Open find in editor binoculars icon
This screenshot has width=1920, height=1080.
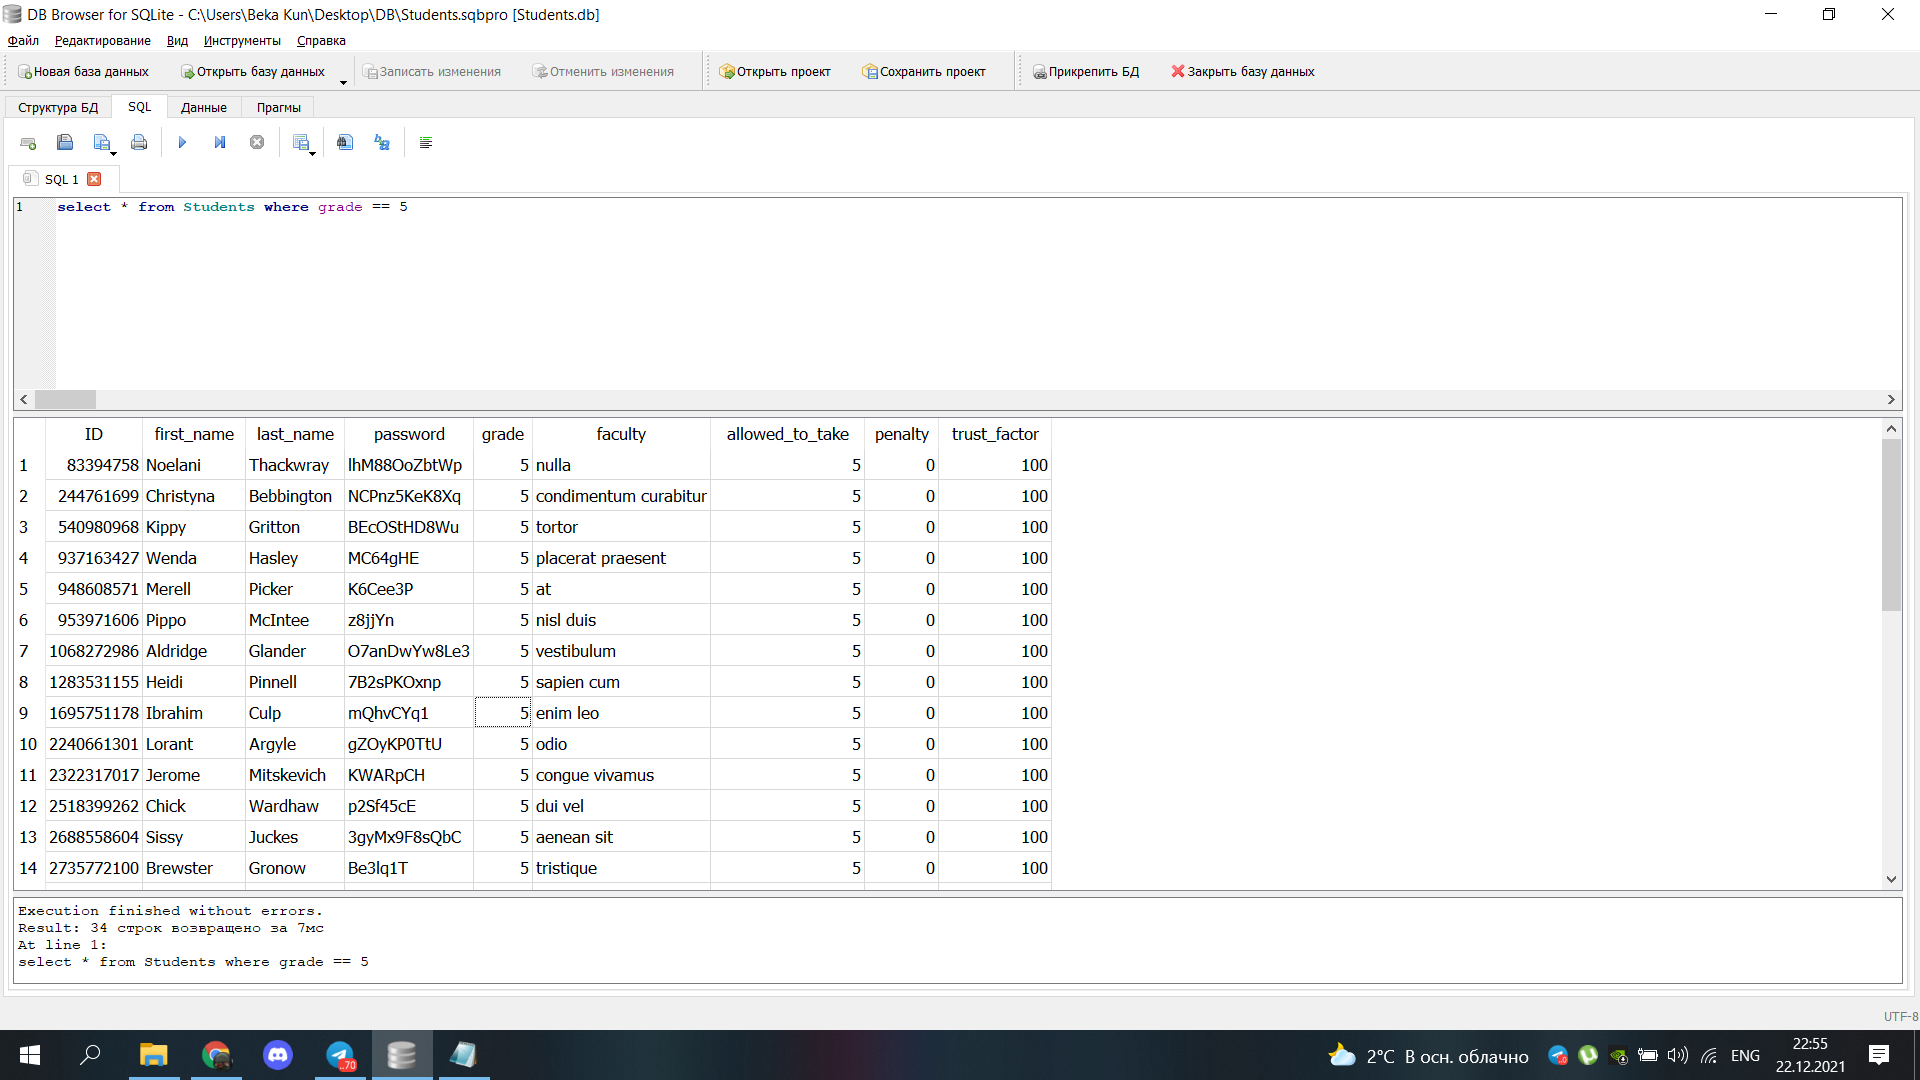[345, 143]
